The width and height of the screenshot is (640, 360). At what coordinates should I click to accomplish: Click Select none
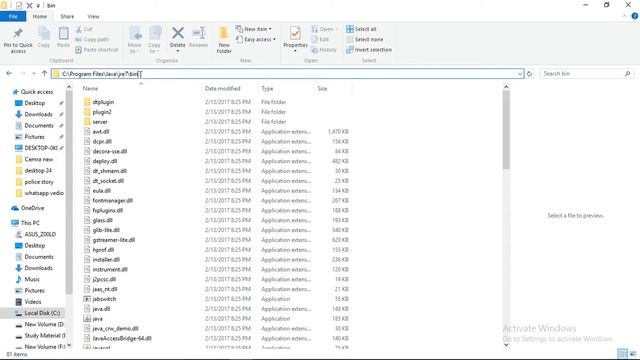364,39
